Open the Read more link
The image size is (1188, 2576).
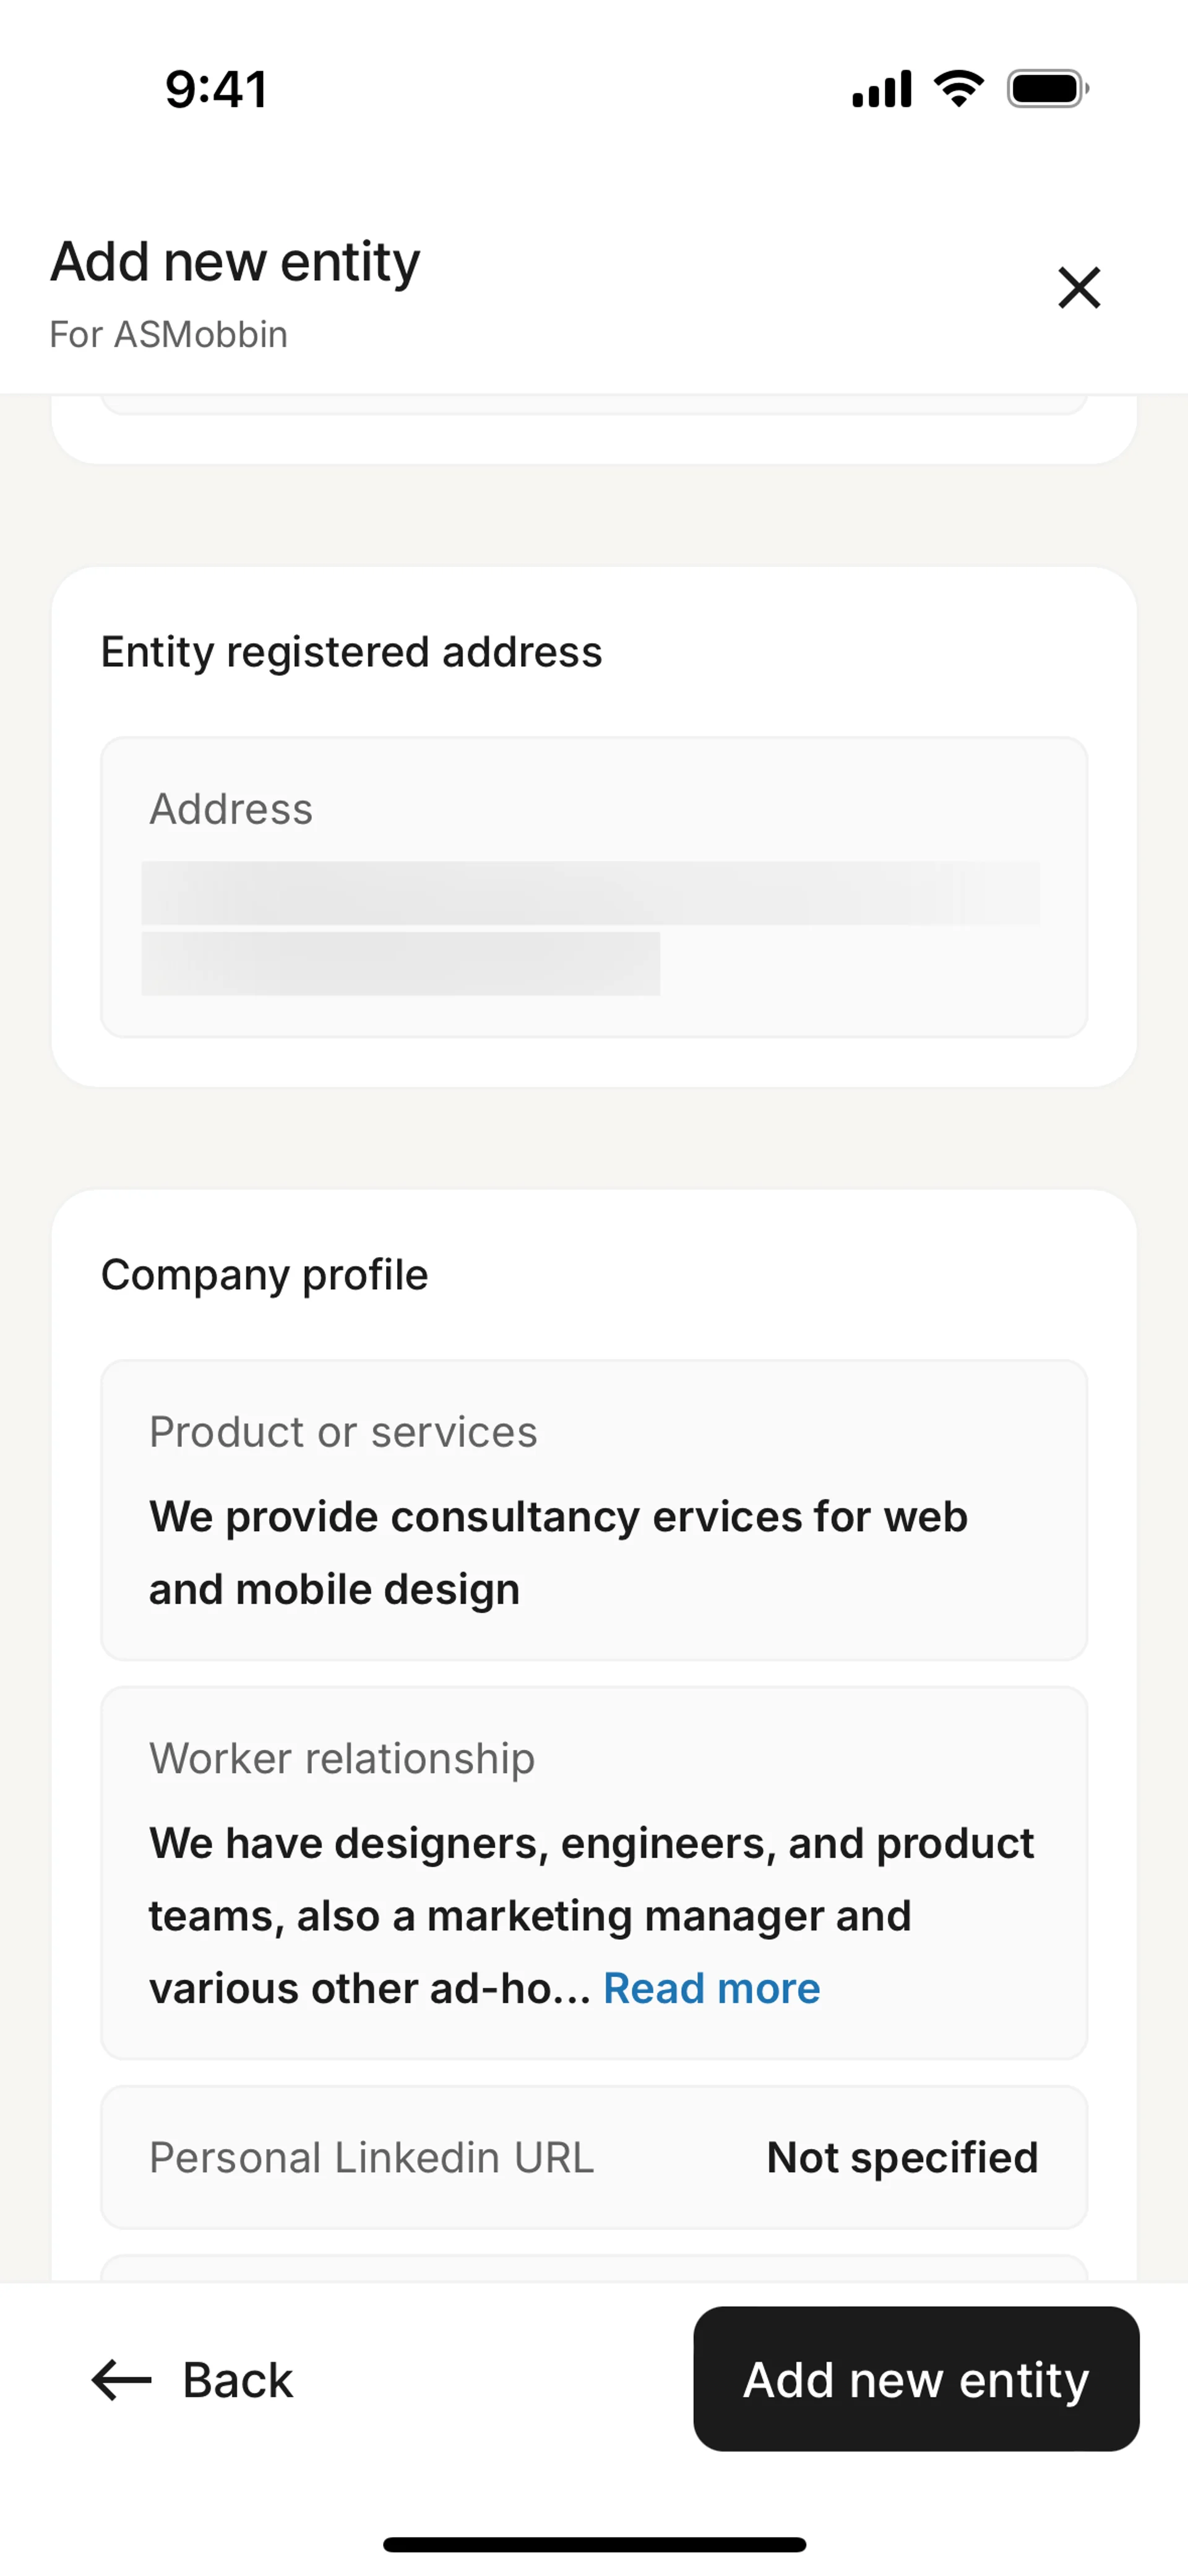(711, 1989)
